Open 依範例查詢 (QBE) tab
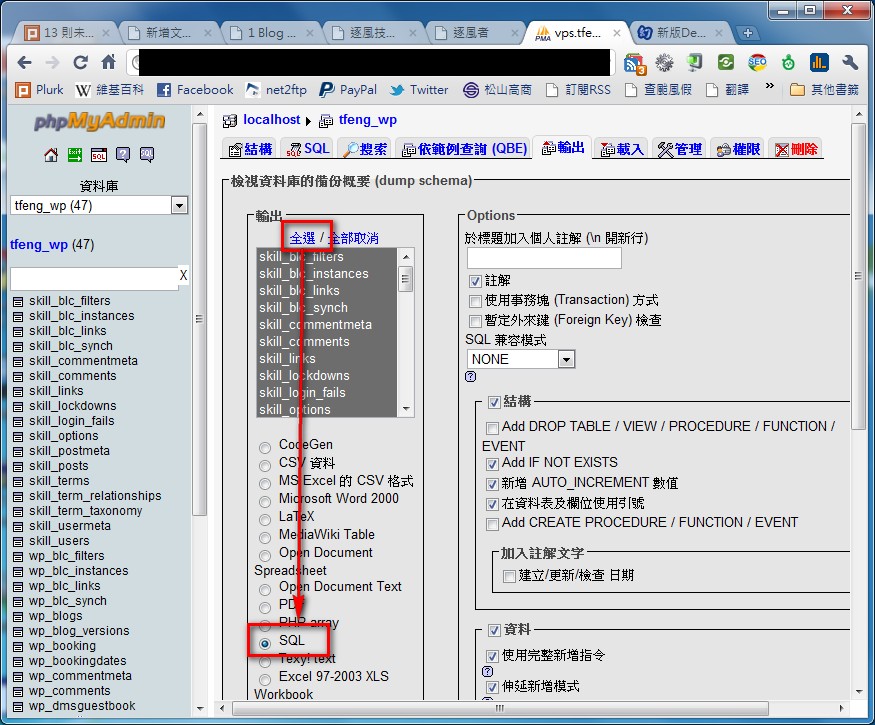This screenshot has height=725, width=875. point(464,149)
